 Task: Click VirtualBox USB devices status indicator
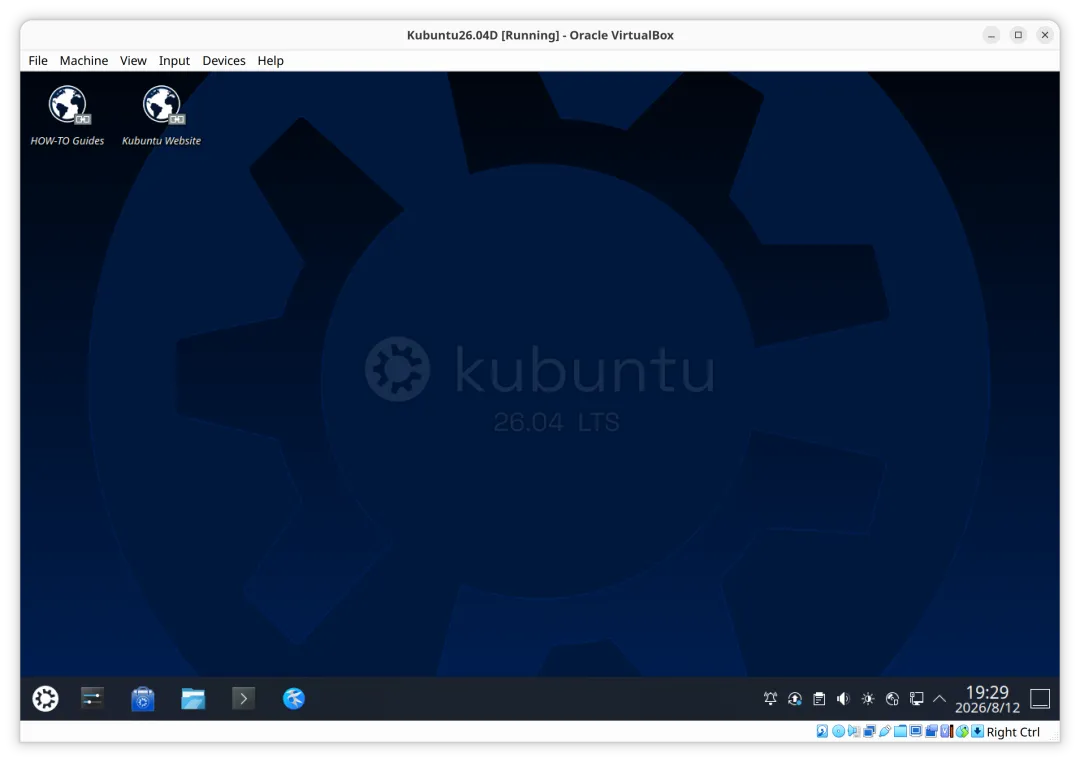point(884,732)
